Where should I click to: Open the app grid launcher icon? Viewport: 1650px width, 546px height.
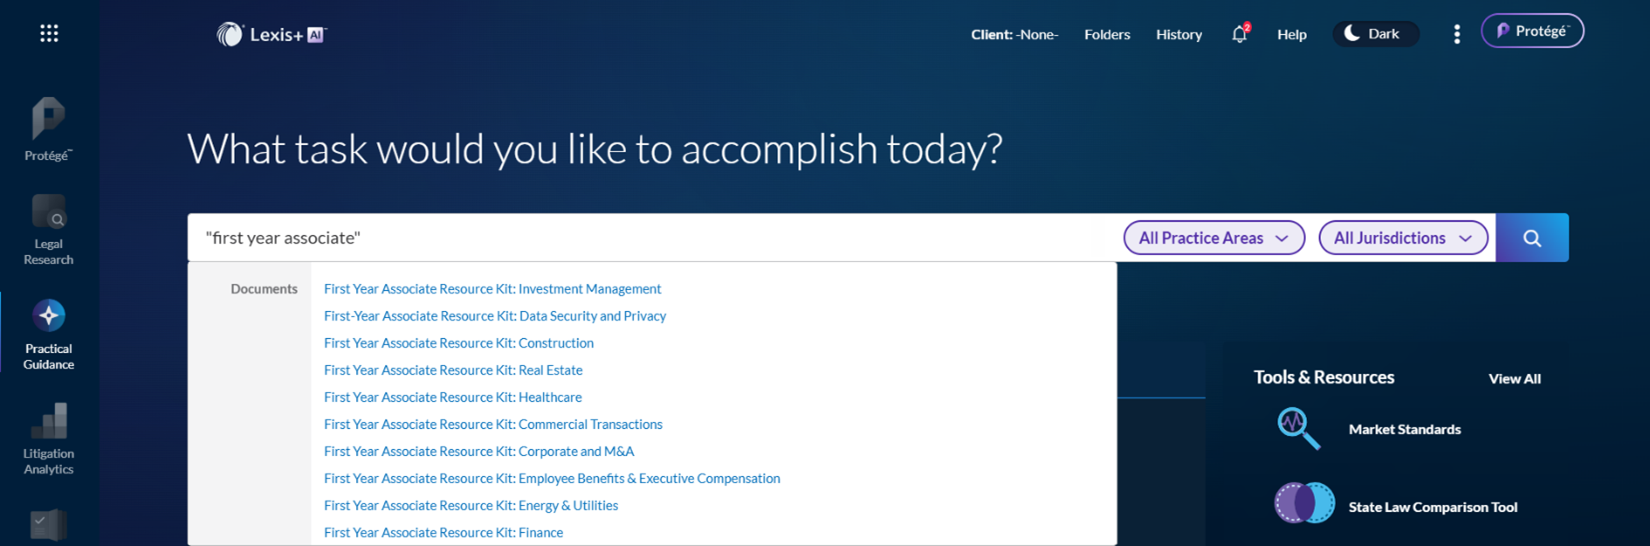tap(49, 34)
